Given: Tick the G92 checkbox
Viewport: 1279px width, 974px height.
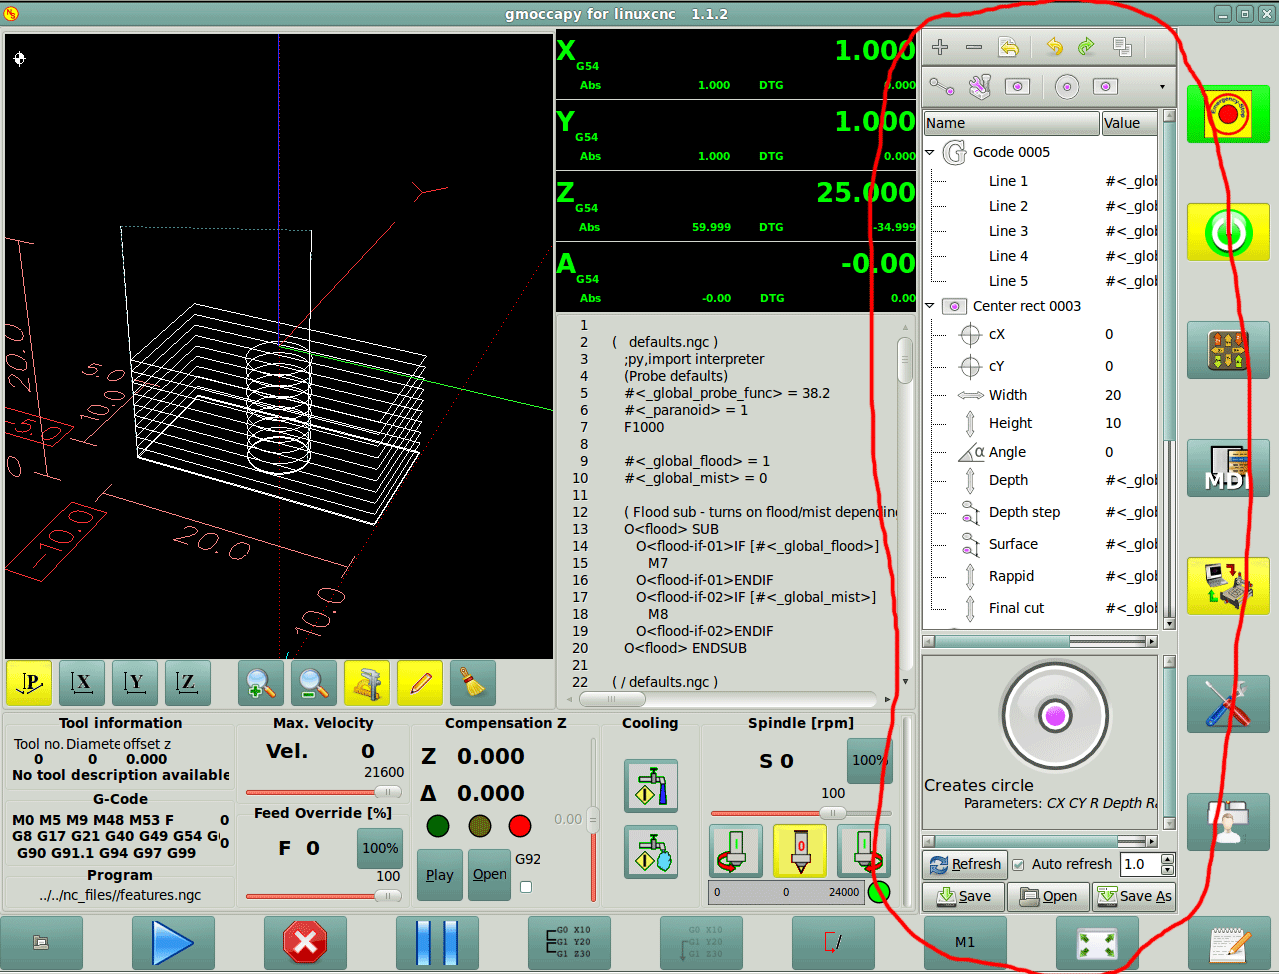Looking at the screenshot, I should pos(526,887).
